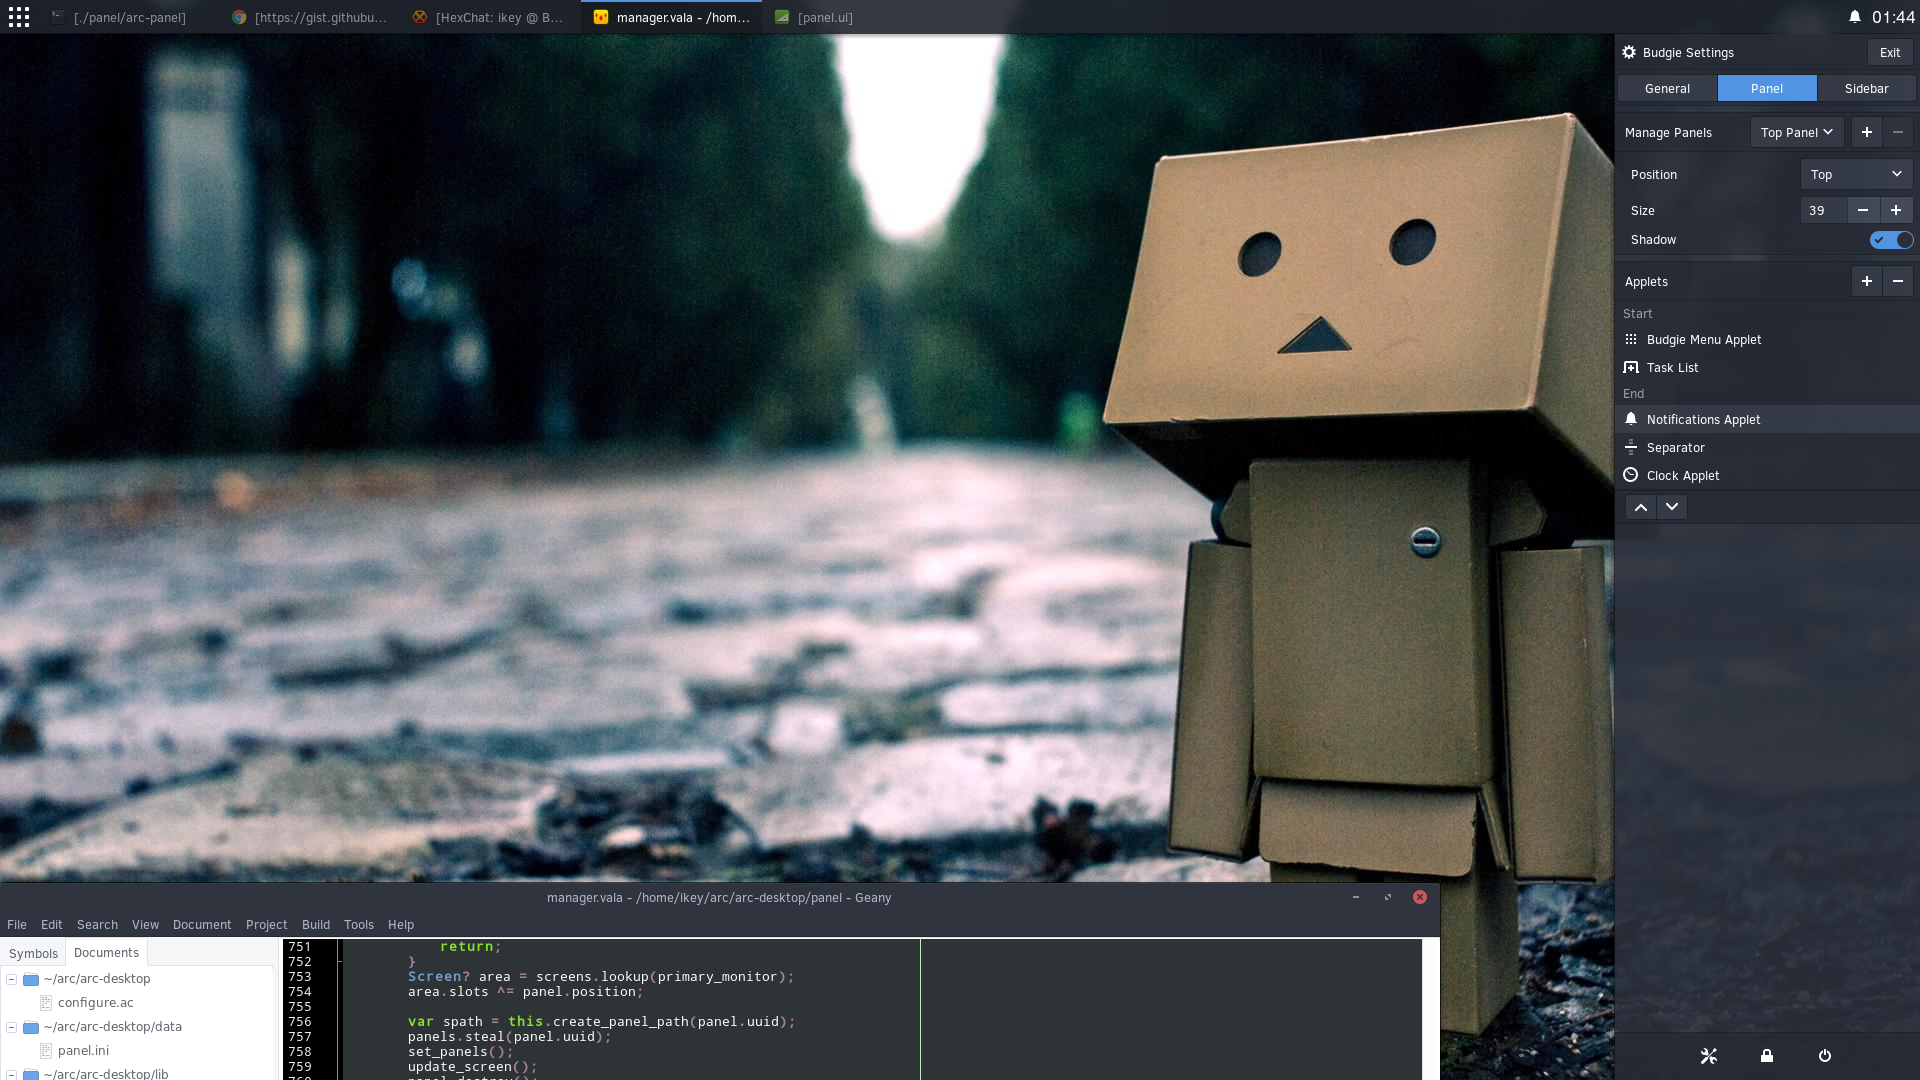The image size is (1920, 1080).
Task: Click the Clock Applet icon
Action: click(x=1631, y=475)
